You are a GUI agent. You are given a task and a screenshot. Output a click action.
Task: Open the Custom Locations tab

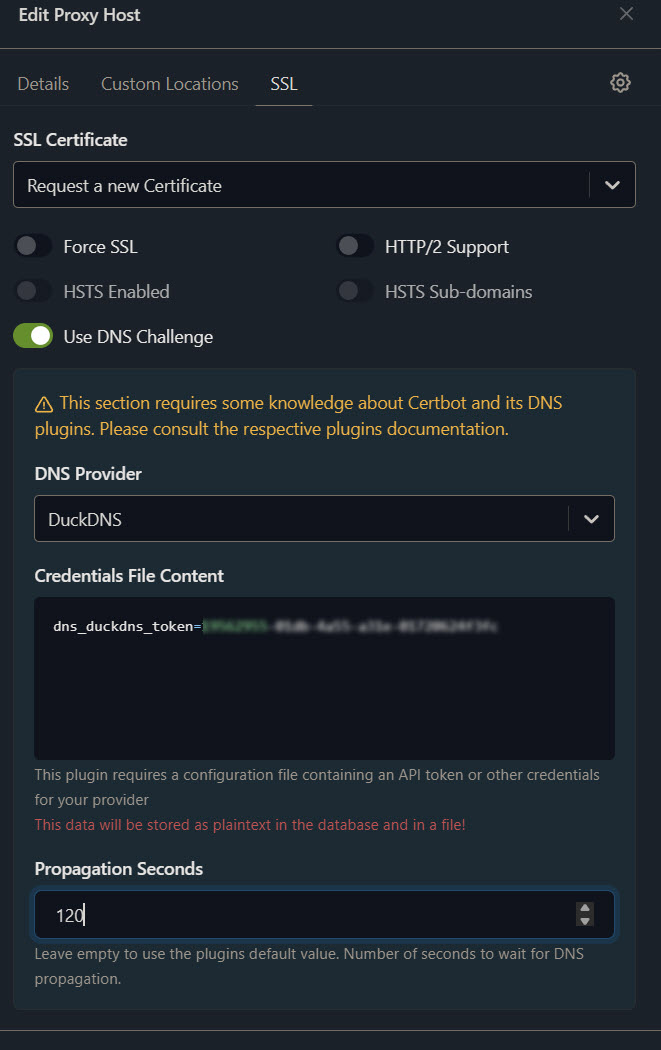coord(170,84)
